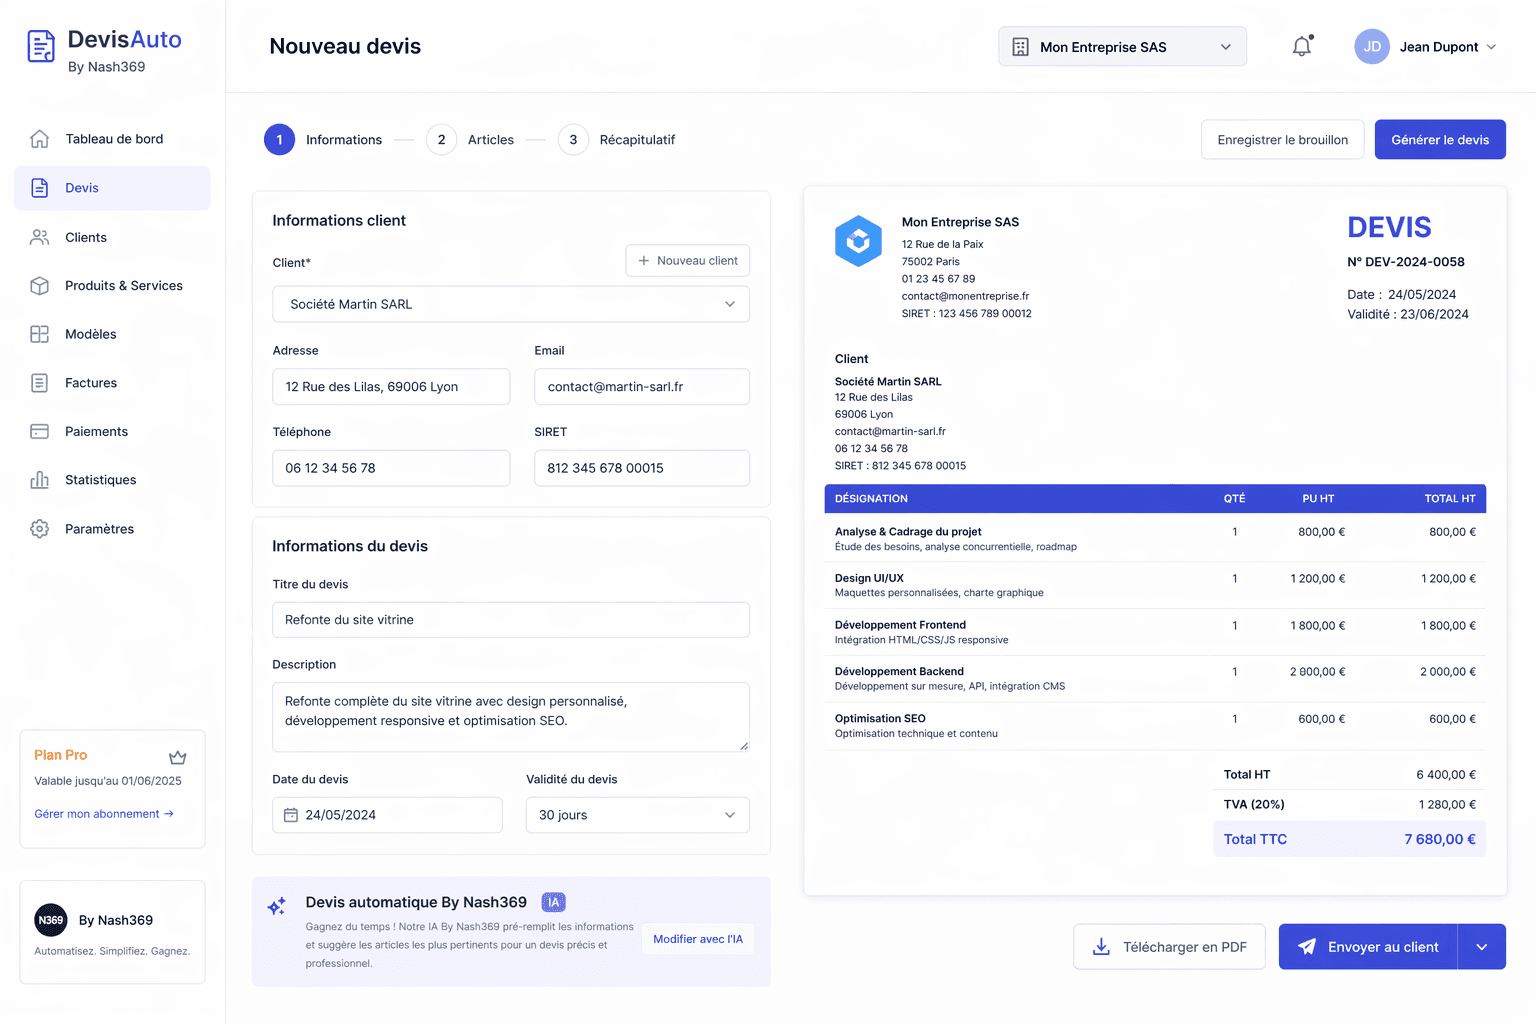The width and height of the screenshot is (1536, 1024).
Task: Click the JD user avatar
Action: pyautogui.click(x=1371, y=47)
